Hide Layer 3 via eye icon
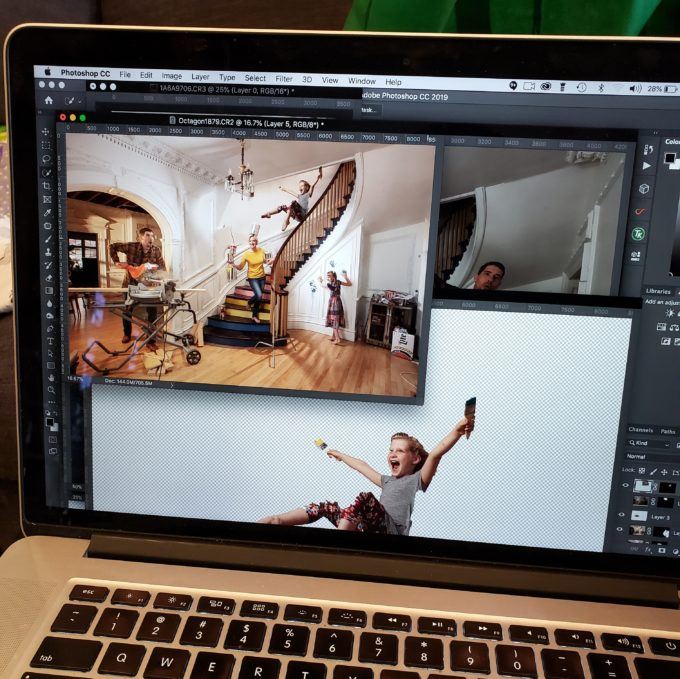 tap(621, 515)
